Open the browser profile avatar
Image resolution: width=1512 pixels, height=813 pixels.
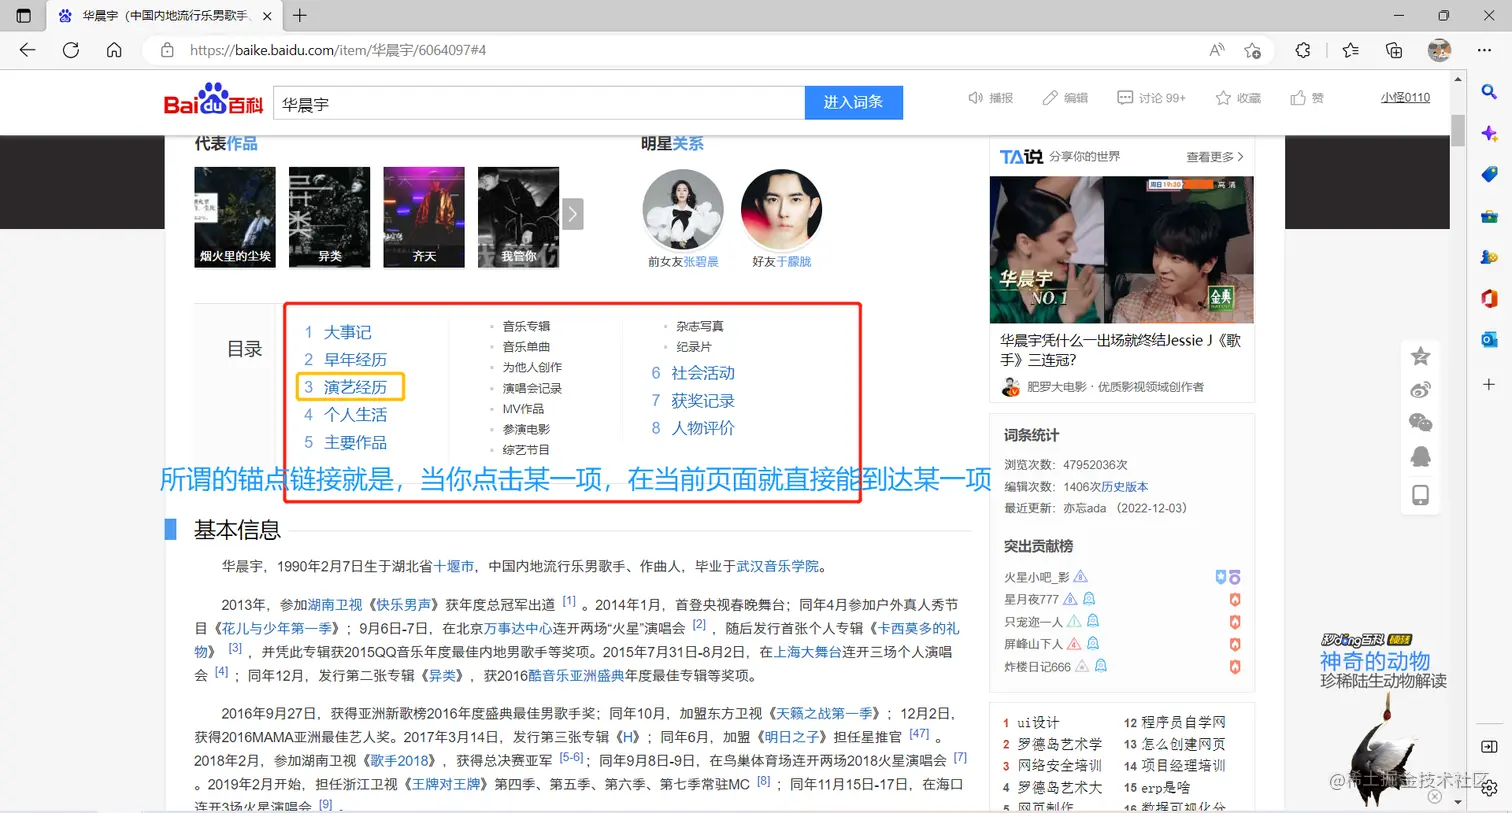[x=1439, y=50]
